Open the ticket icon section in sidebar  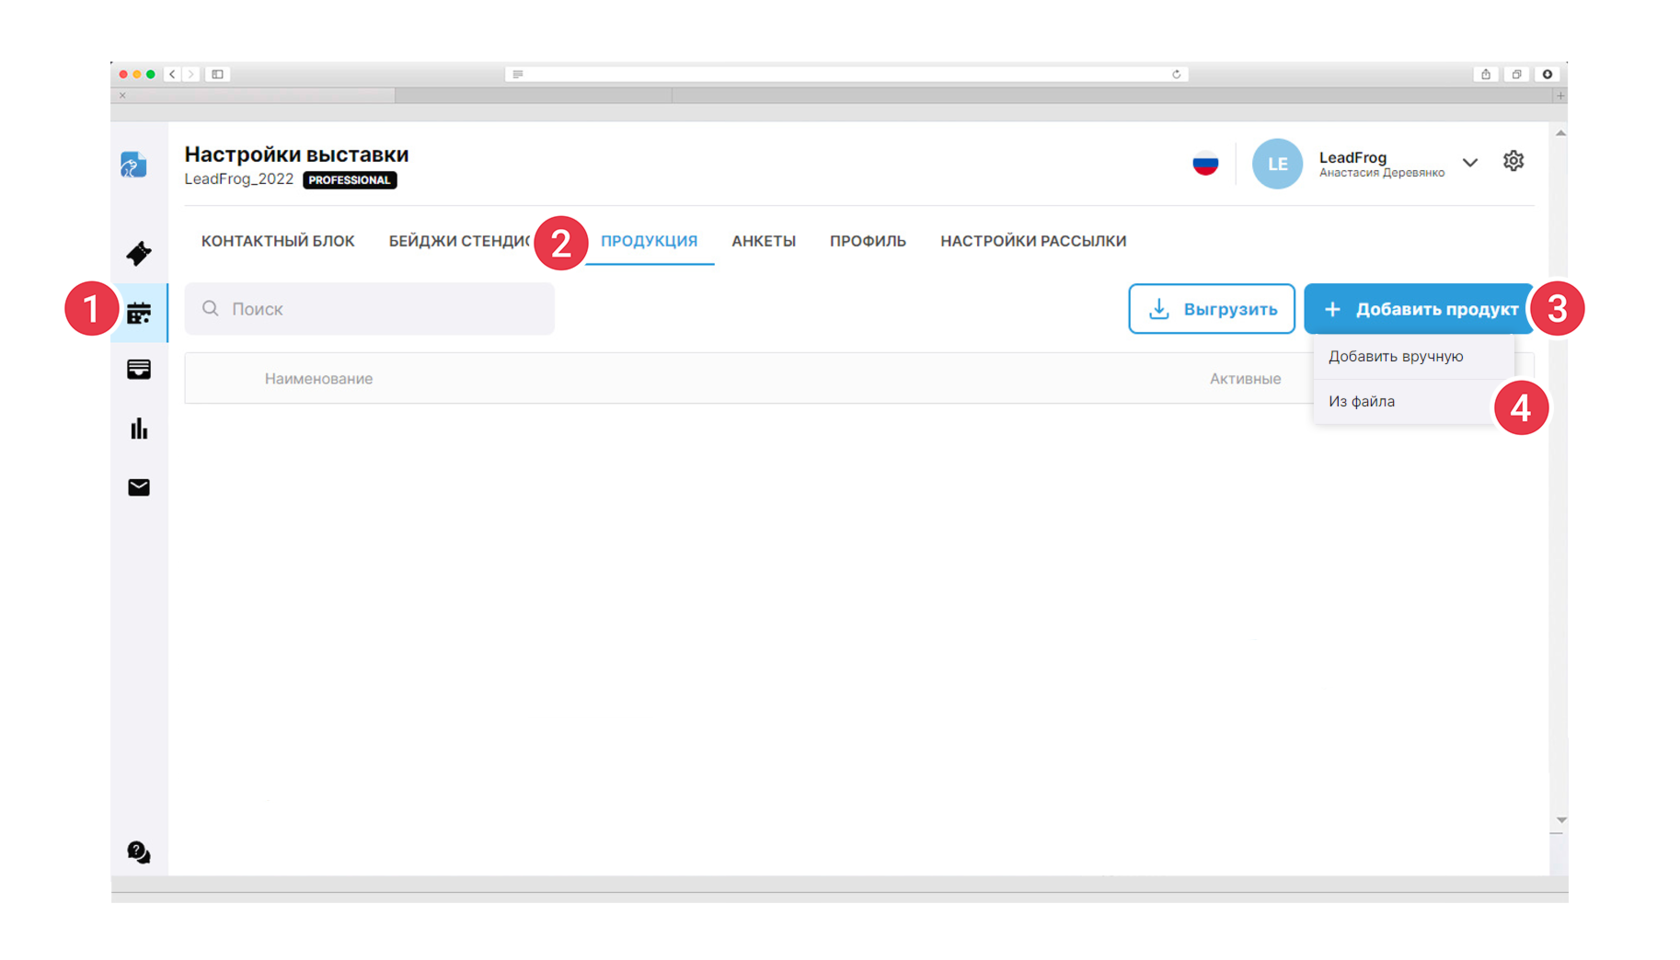139,253
